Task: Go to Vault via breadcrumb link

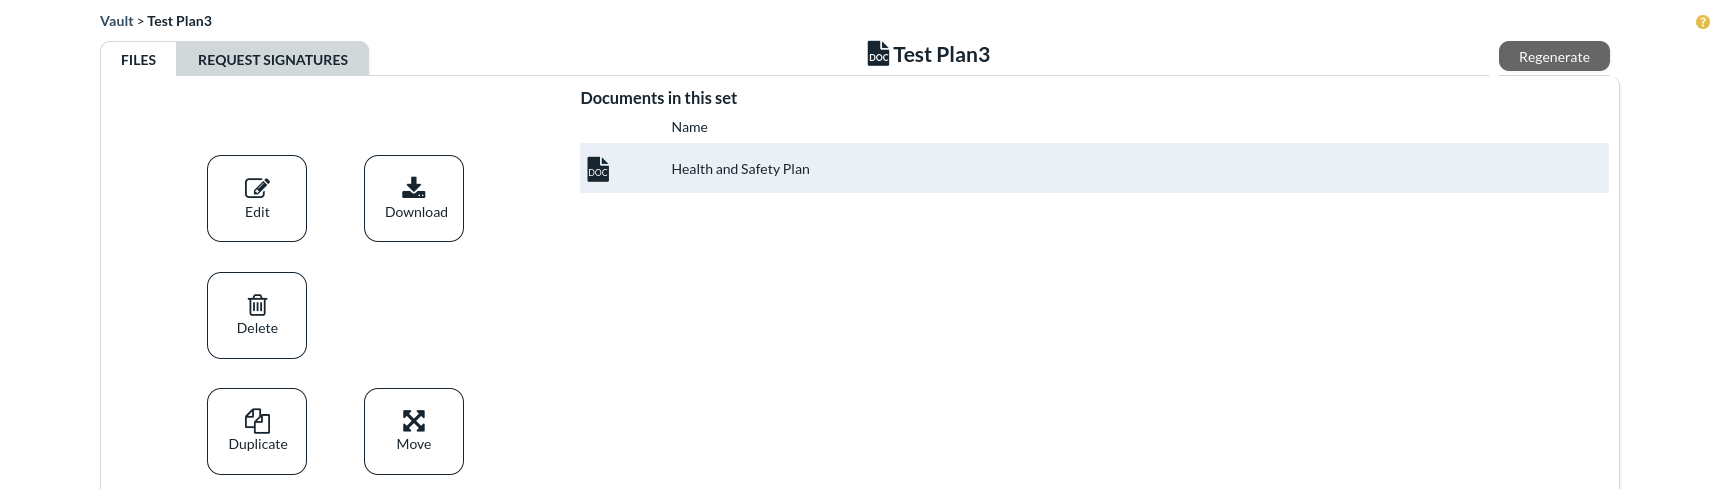Action: (x=116, y=21)
